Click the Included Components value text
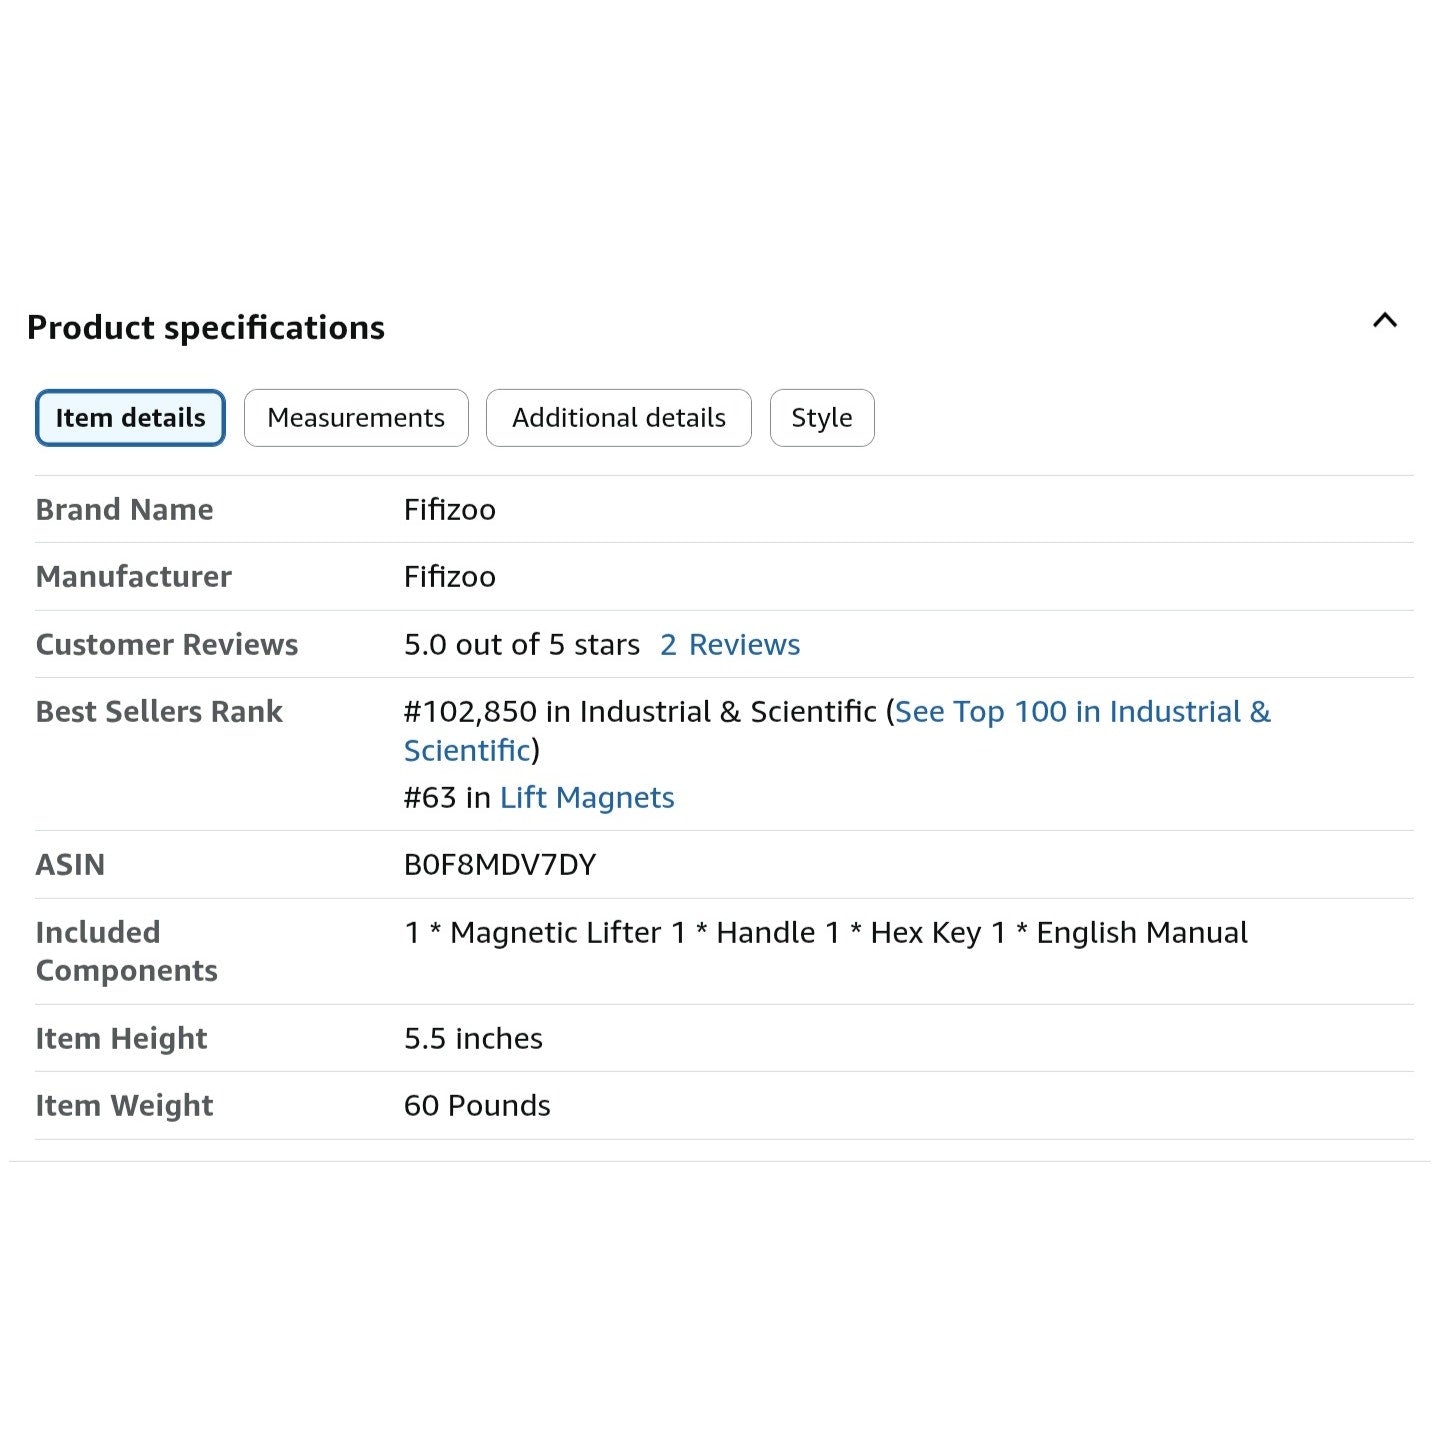Image resolution: width=1440 pixels, height=1440 pixels. click(825, 933)
